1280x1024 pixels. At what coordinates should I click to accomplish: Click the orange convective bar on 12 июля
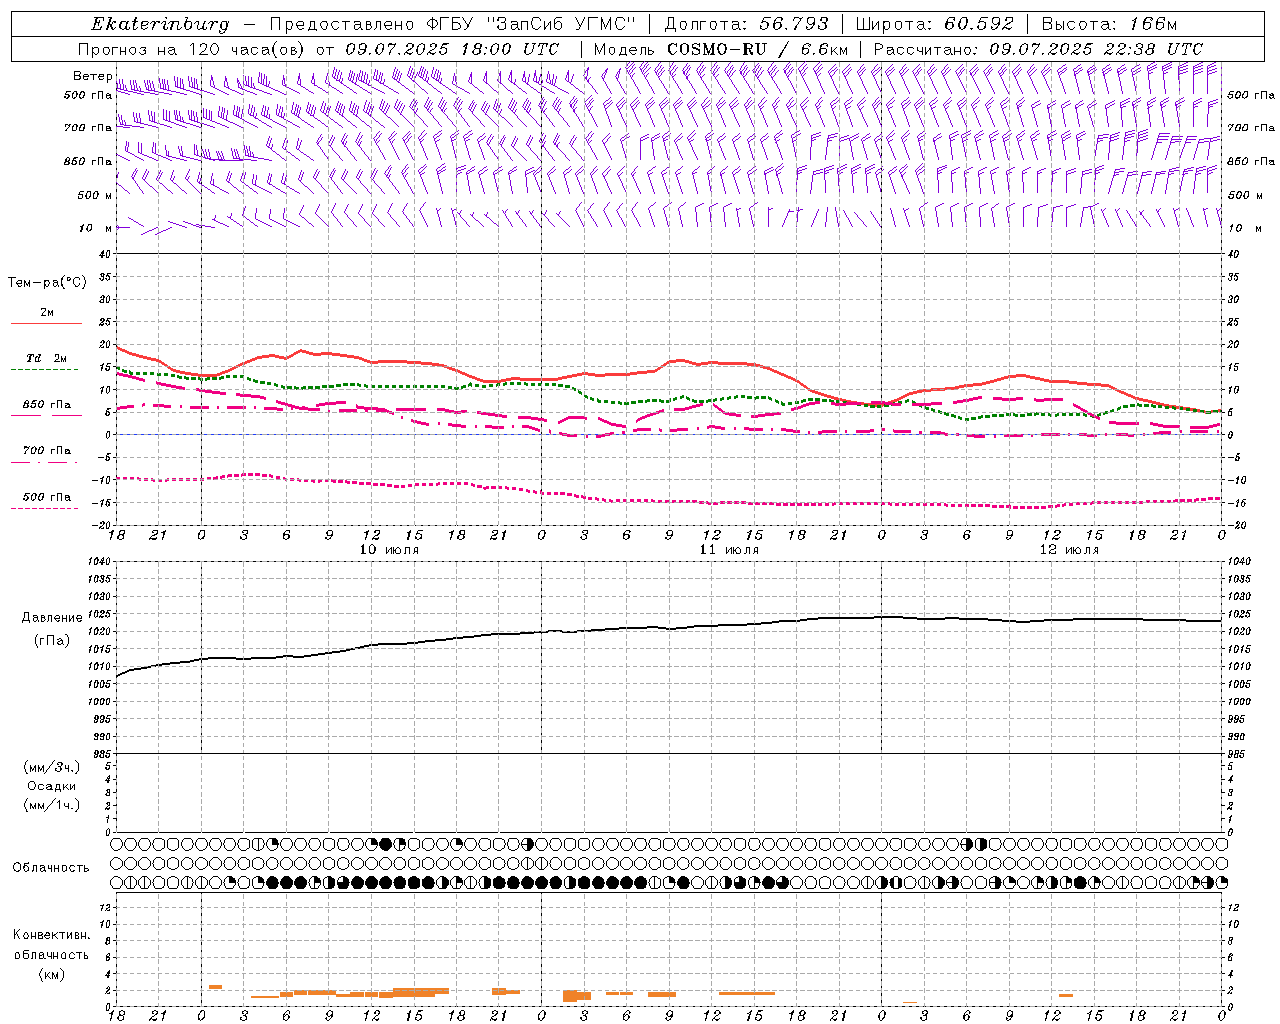(1066, 995)
